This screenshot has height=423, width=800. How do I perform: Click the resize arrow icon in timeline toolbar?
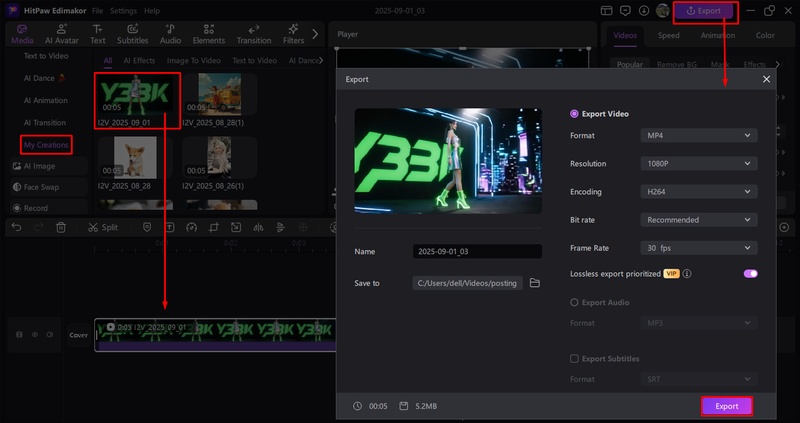(x=236, y=227)
